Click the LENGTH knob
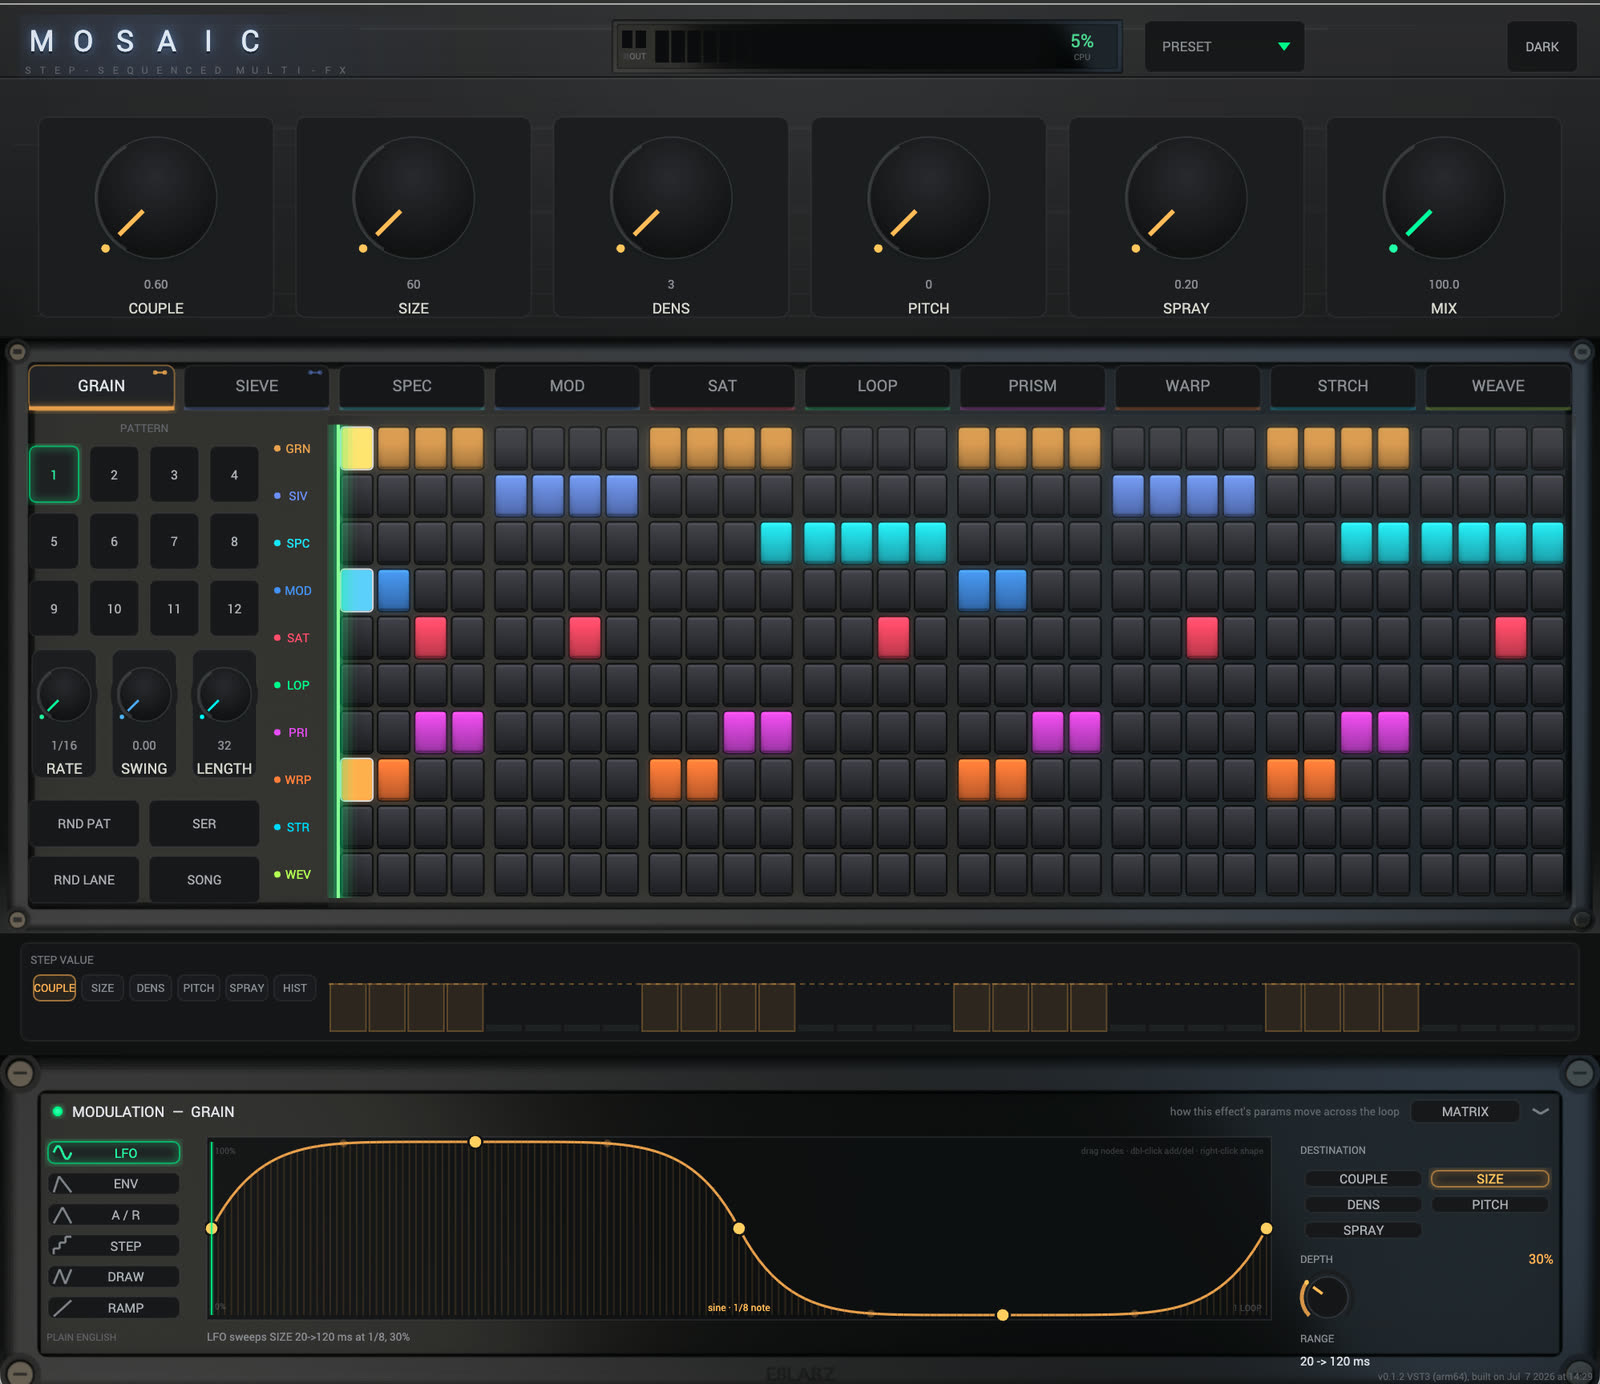Viewport: 1600px width, 1384px height. pos(224,694)
